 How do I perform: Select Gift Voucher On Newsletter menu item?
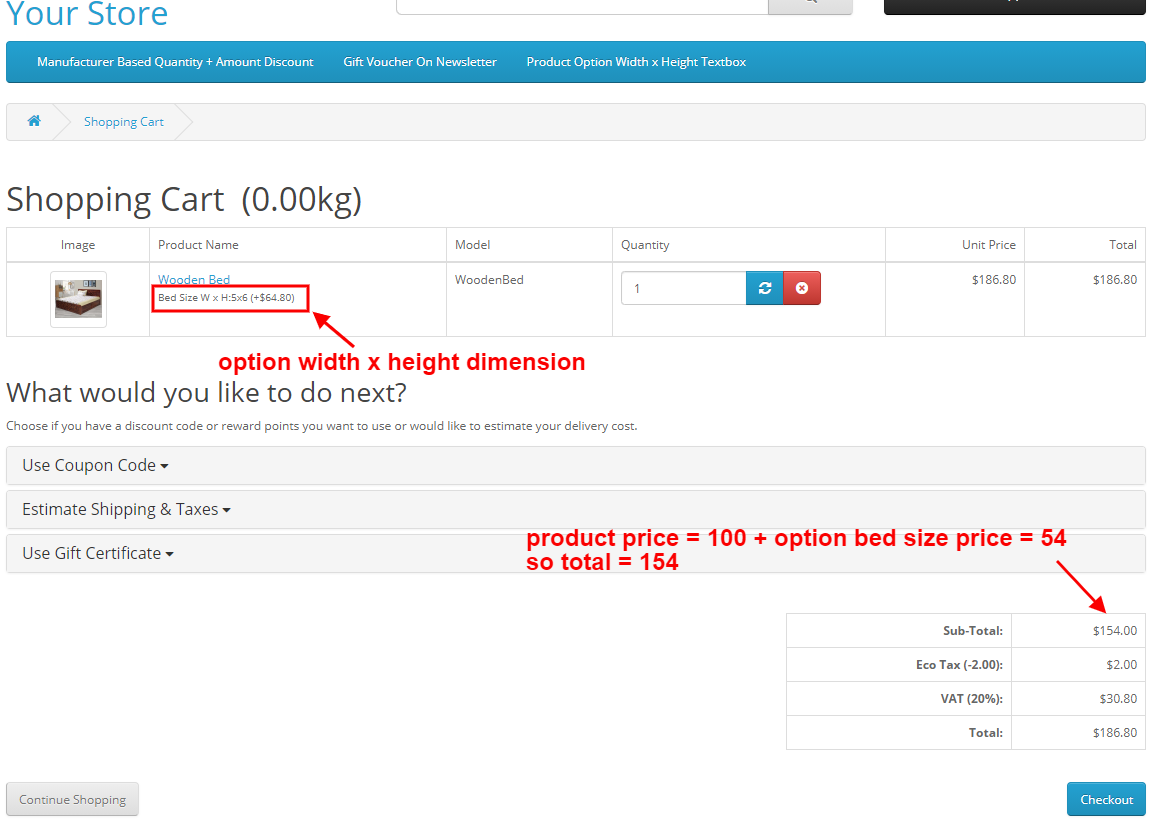(420, 62)
